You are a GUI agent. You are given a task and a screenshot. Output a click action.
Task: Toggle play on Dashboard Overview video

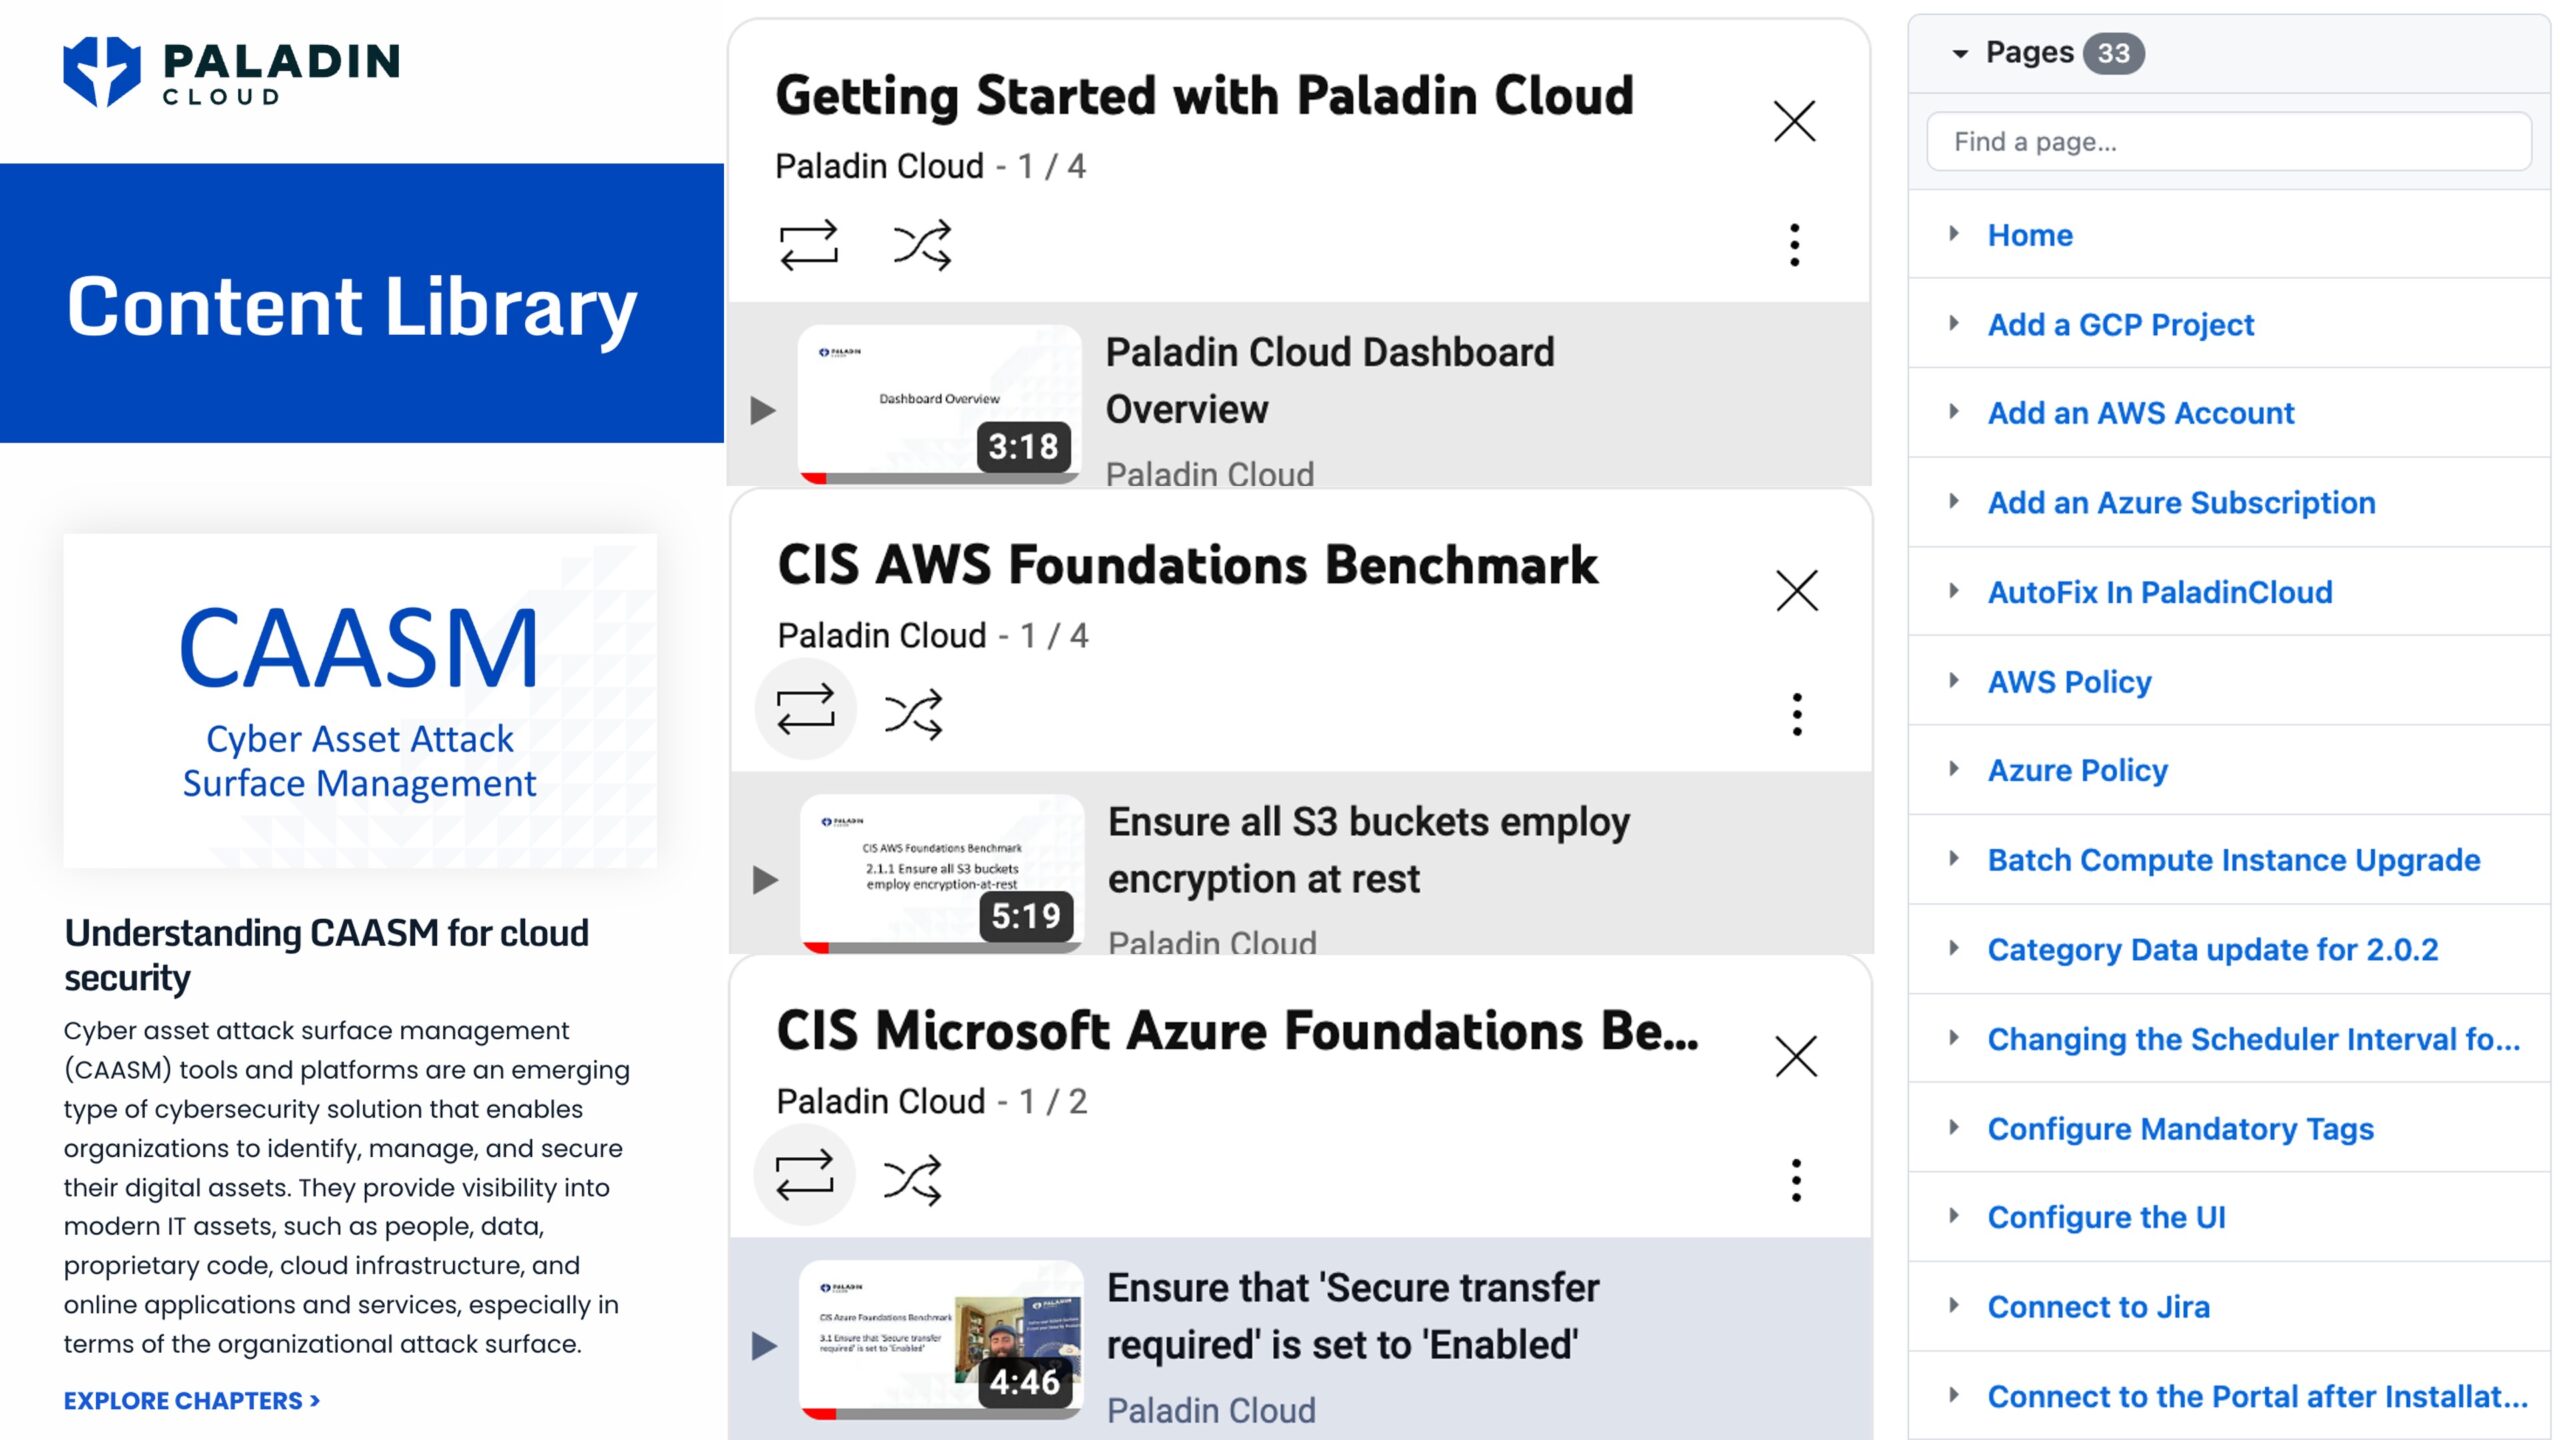(763, 406)
